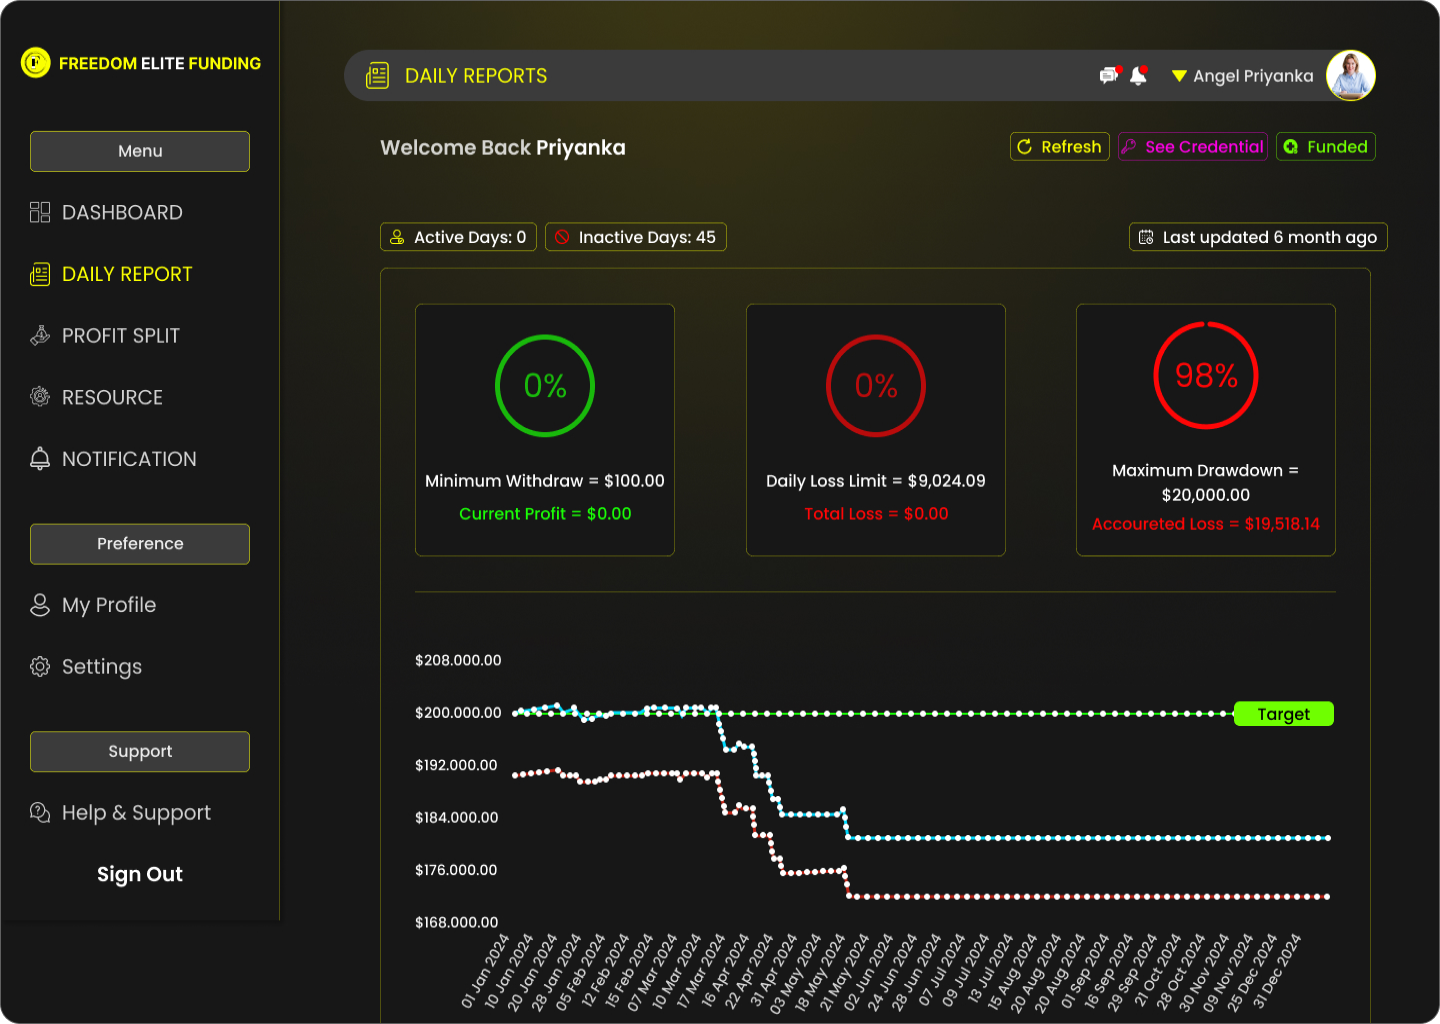This screenshot has width=1440, height=1024.
Task: Open Settings from the sidebar
Action: [x=101, y=667]
